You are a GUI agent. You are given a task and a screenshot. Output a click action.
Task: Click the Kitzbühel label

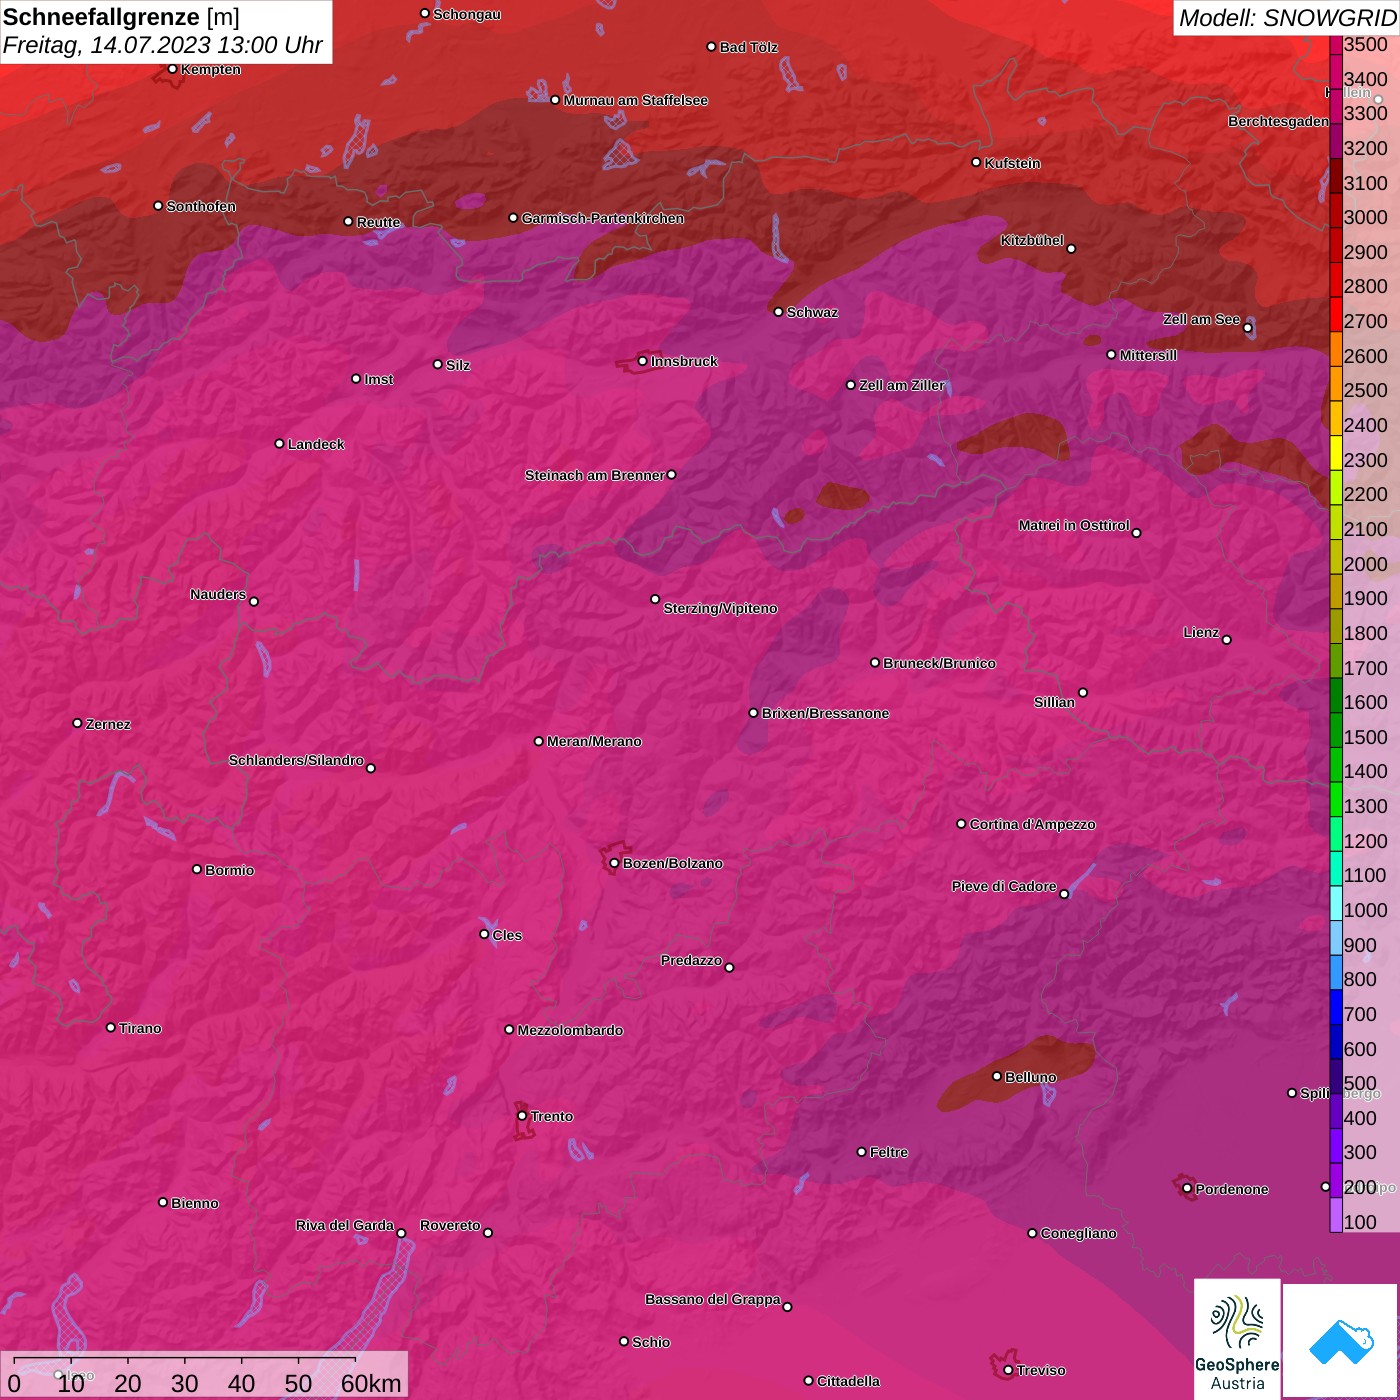[x=1032, y=240]
